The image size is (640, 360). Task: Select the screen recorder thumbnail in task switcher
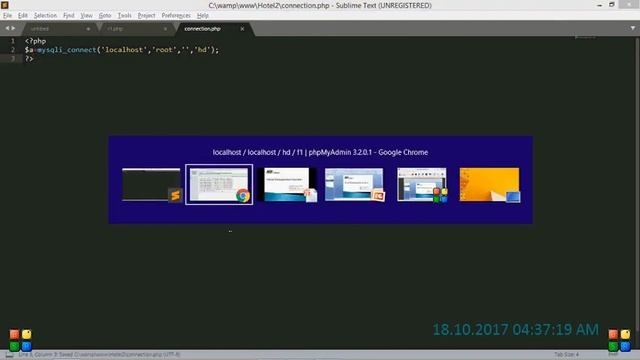(x=422, y=184)
